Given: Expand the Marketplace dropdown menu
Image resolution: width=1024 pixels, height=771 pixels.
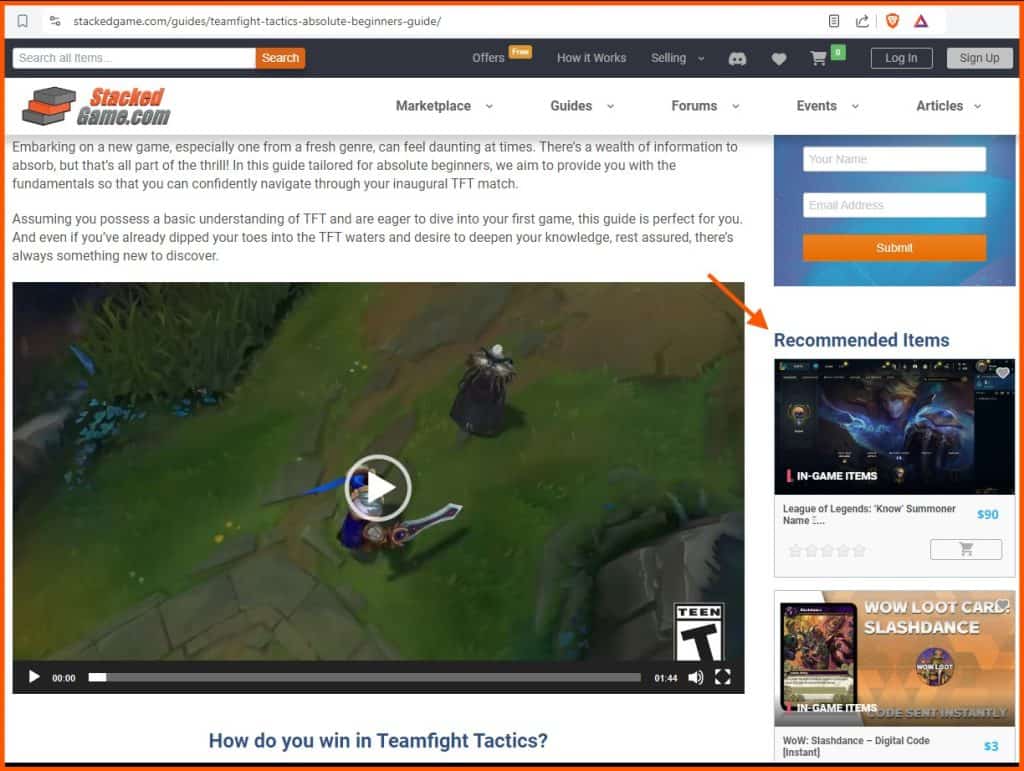Looking at the screenshot, I should tap(444, 106).
